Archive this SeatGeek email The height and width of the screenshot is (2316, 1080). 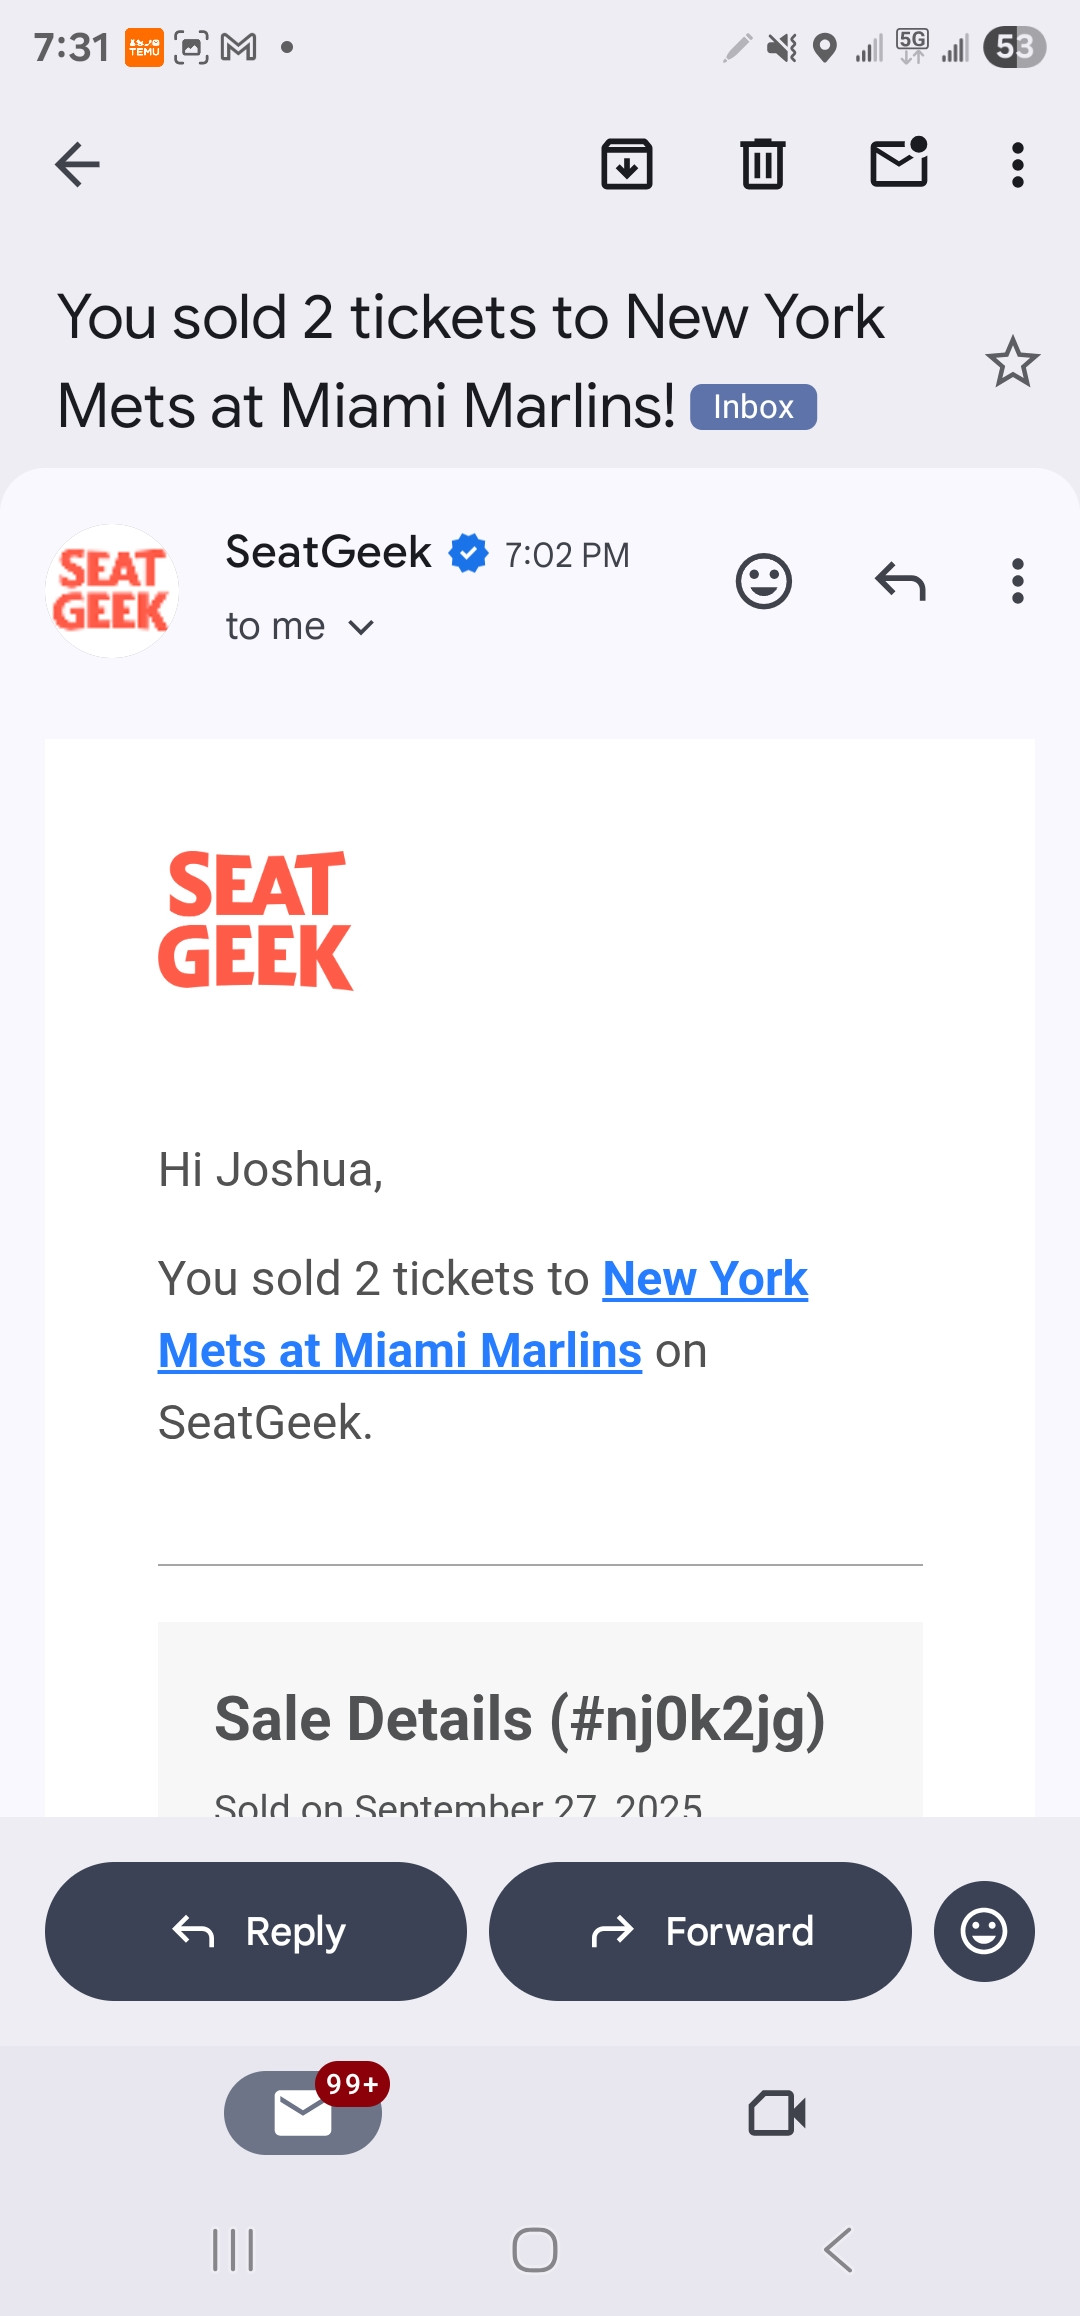627,165
